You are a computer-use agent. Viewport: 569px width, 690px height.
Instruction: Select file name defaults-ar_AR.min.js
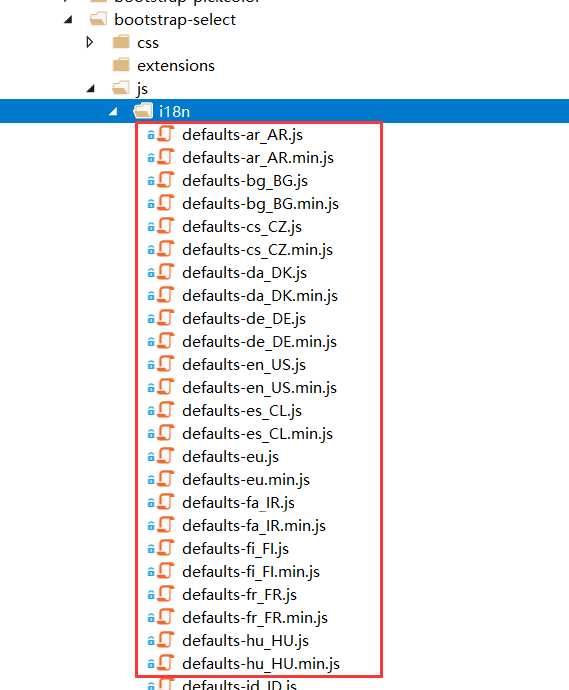point(258,158)
